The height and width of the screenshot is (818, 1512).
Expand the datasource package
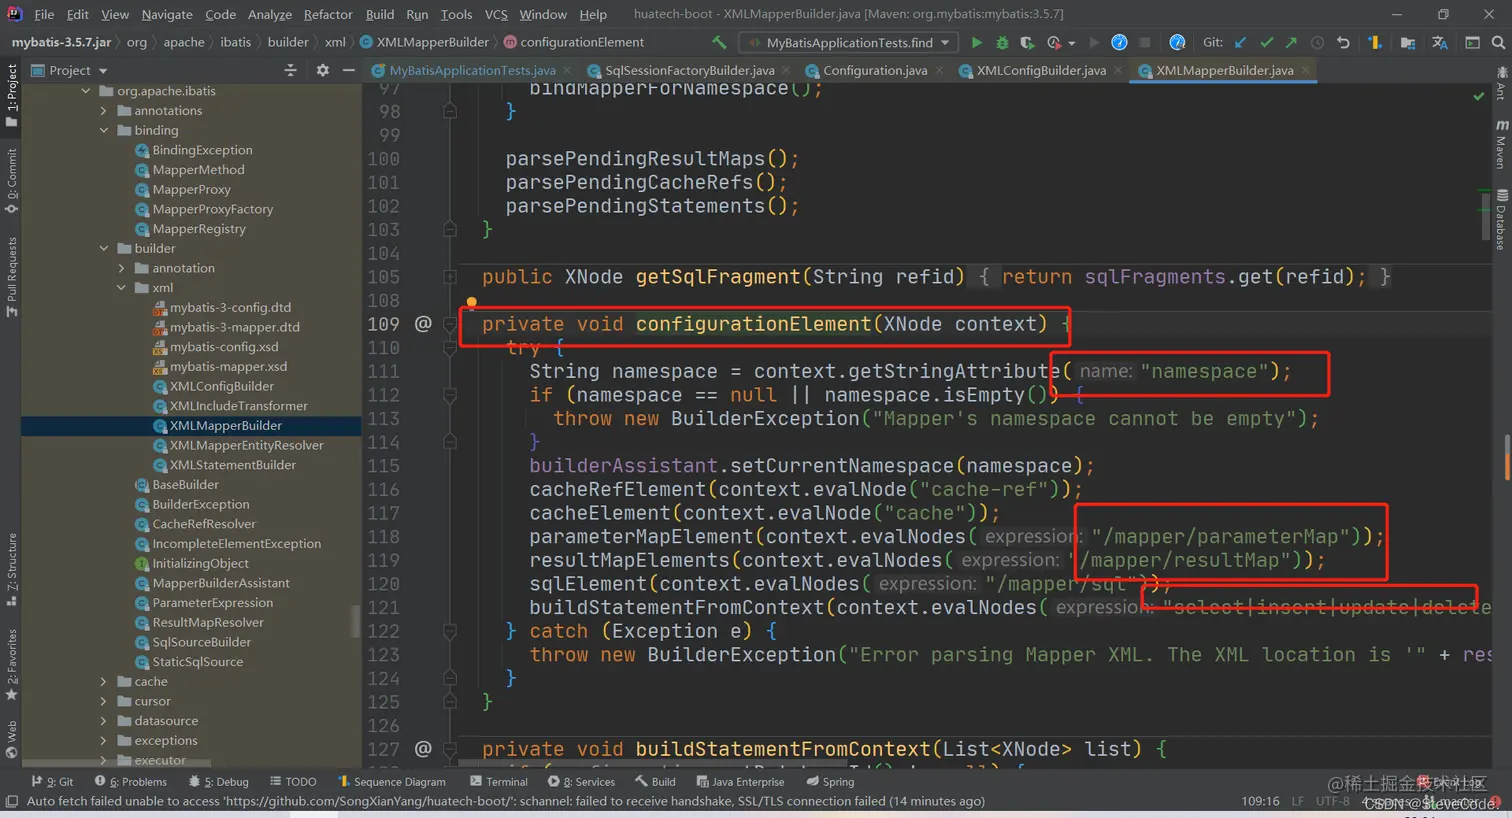(103, 721)
